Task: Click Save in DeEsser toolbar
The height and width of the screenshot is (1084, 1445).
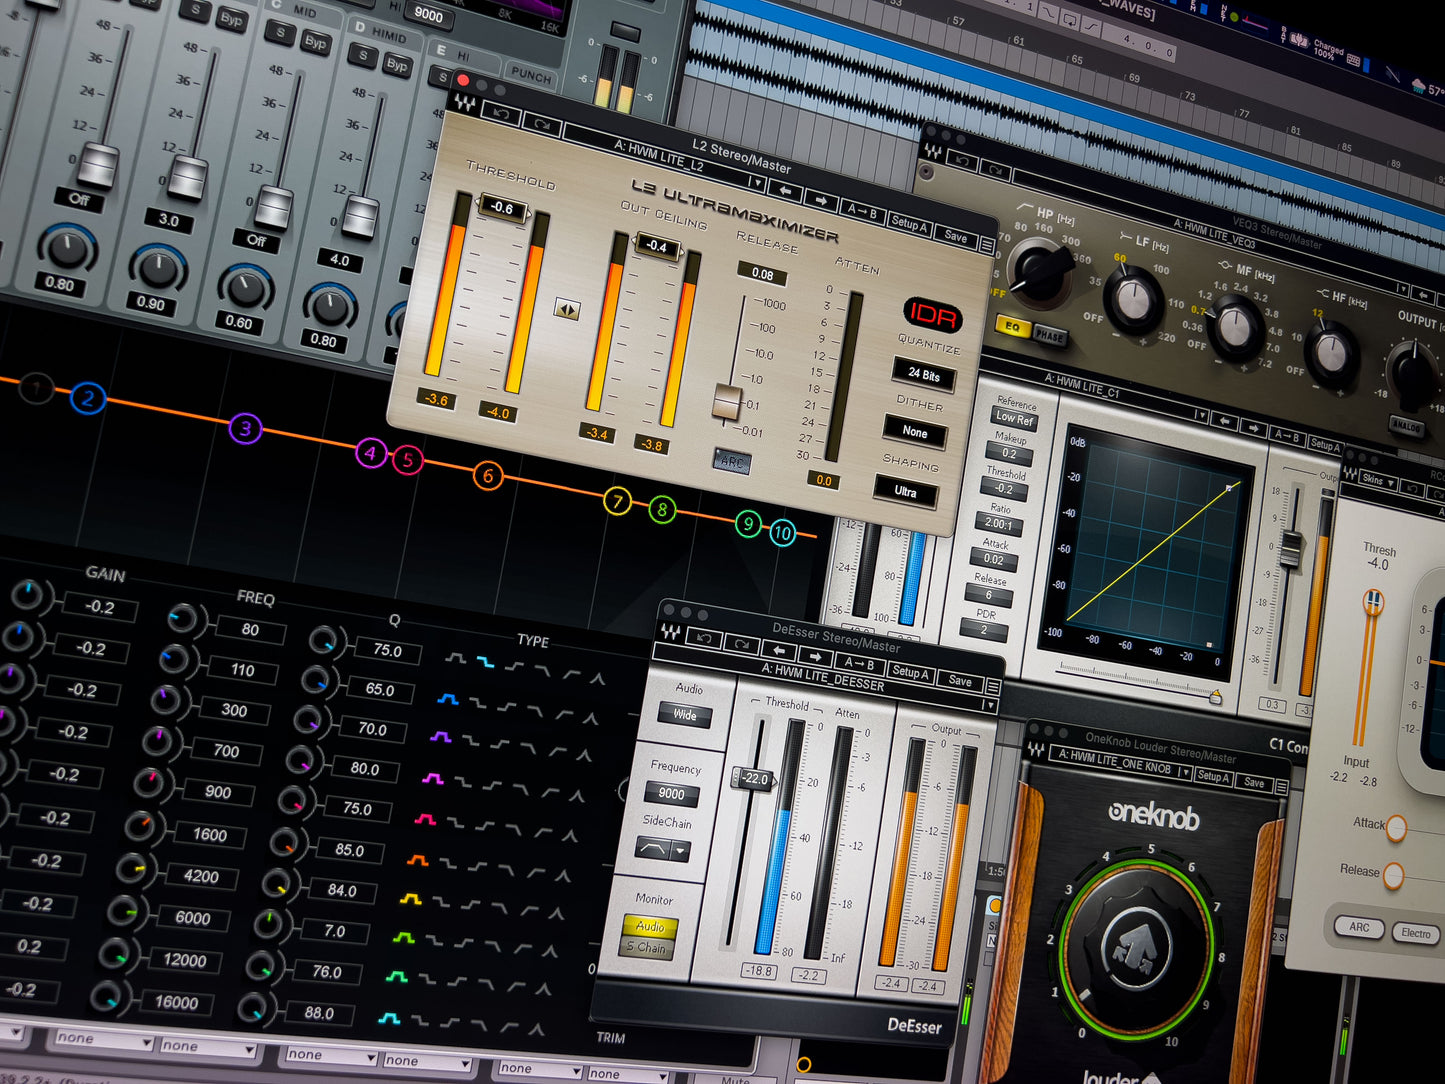Action: click(x=959, y=680)
